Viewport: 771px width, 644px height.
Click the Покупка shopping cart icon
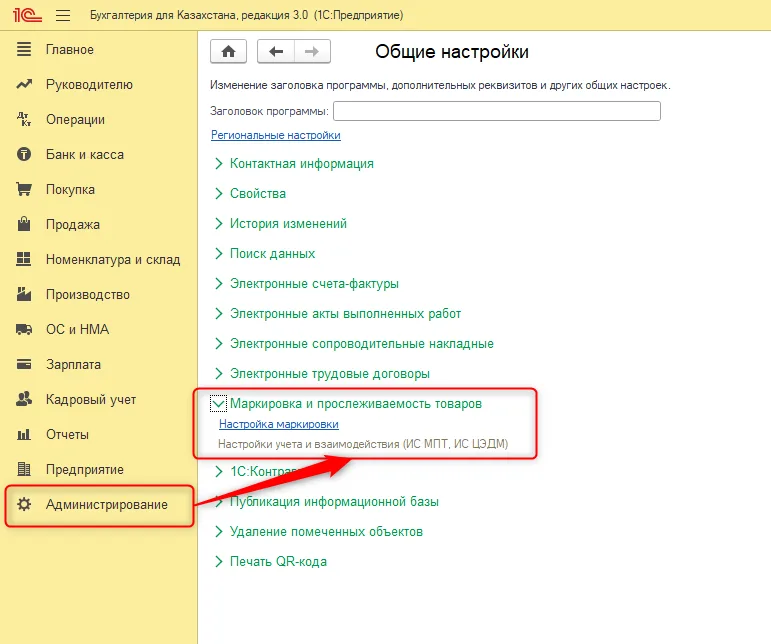(x=24, y=189)
